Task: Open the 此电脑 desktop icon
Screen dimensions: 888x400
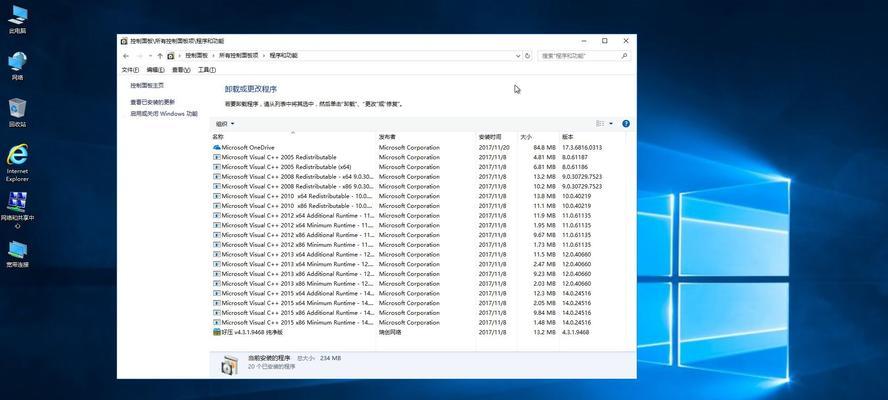Action: (18, 19)
